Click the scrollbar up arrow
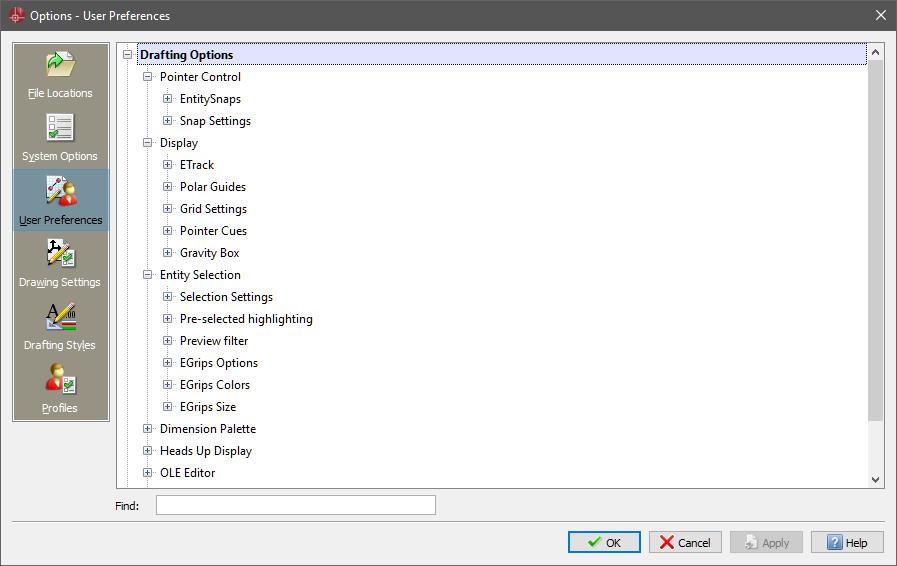Viewport: 897px width, 566px height. [875, 52]
